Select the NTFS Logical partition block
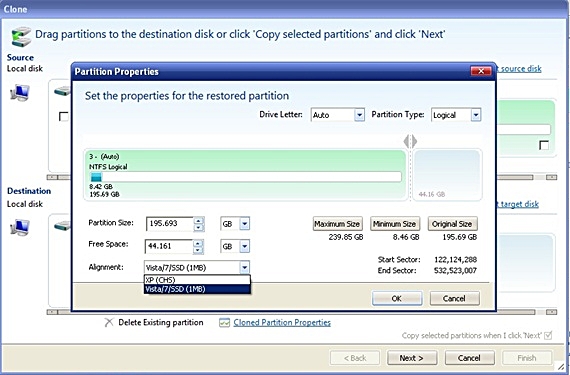 tap(245, 175)
